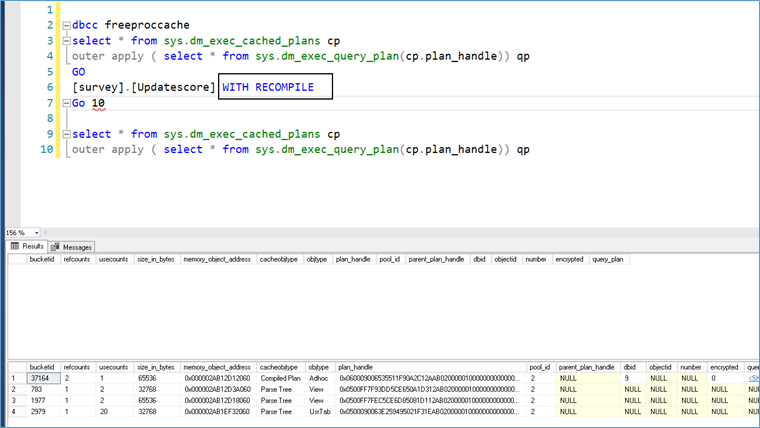This screenshot has height=428, width=760.
Task: Click line number 8 in the gutter
Action: pos(50,118)
